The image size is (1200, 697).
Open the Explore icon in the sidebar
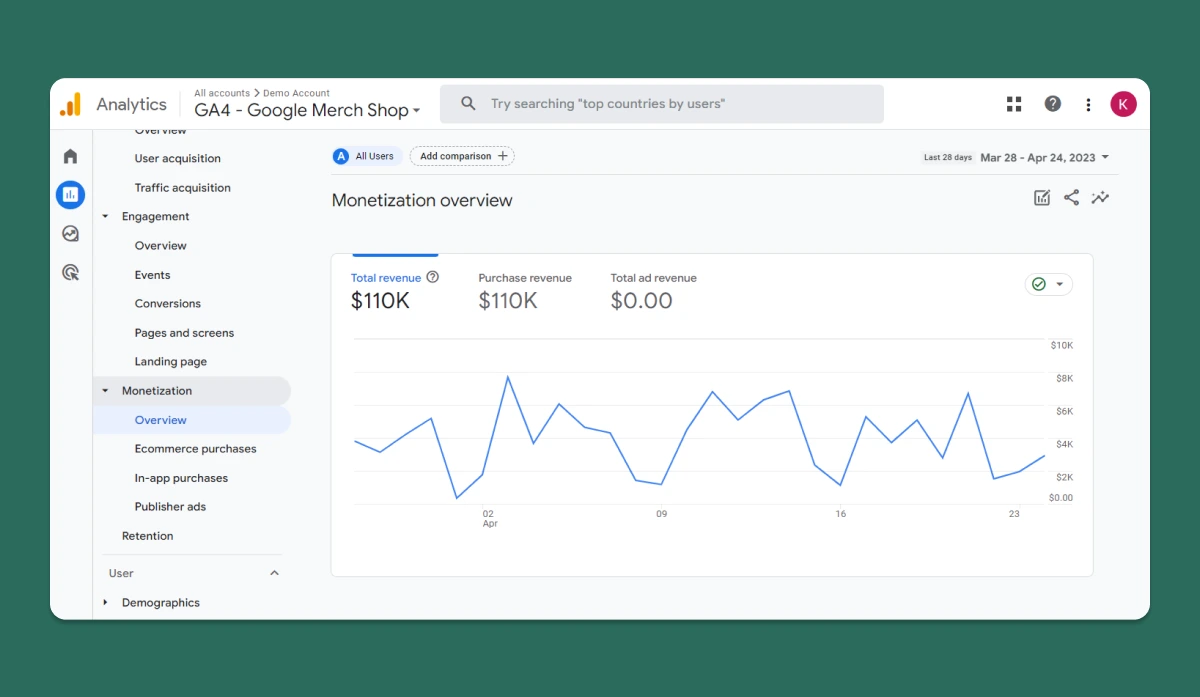(70, 234)
